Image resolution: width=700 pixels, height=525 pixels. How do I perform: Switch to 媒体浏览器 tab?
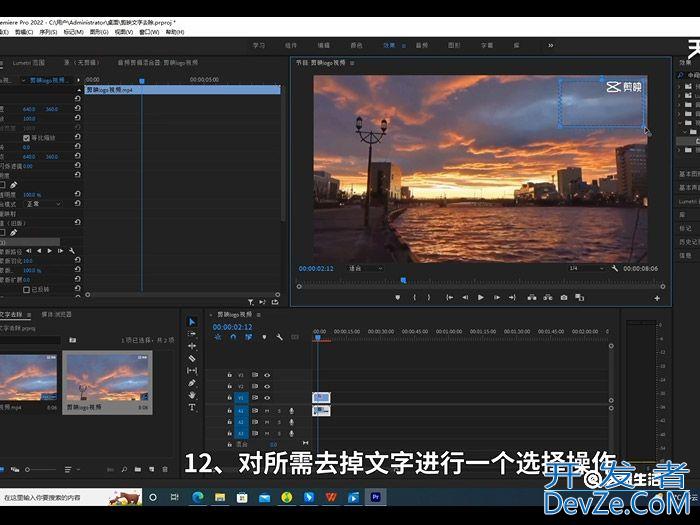pyautogui.click(x=56, y=314)
